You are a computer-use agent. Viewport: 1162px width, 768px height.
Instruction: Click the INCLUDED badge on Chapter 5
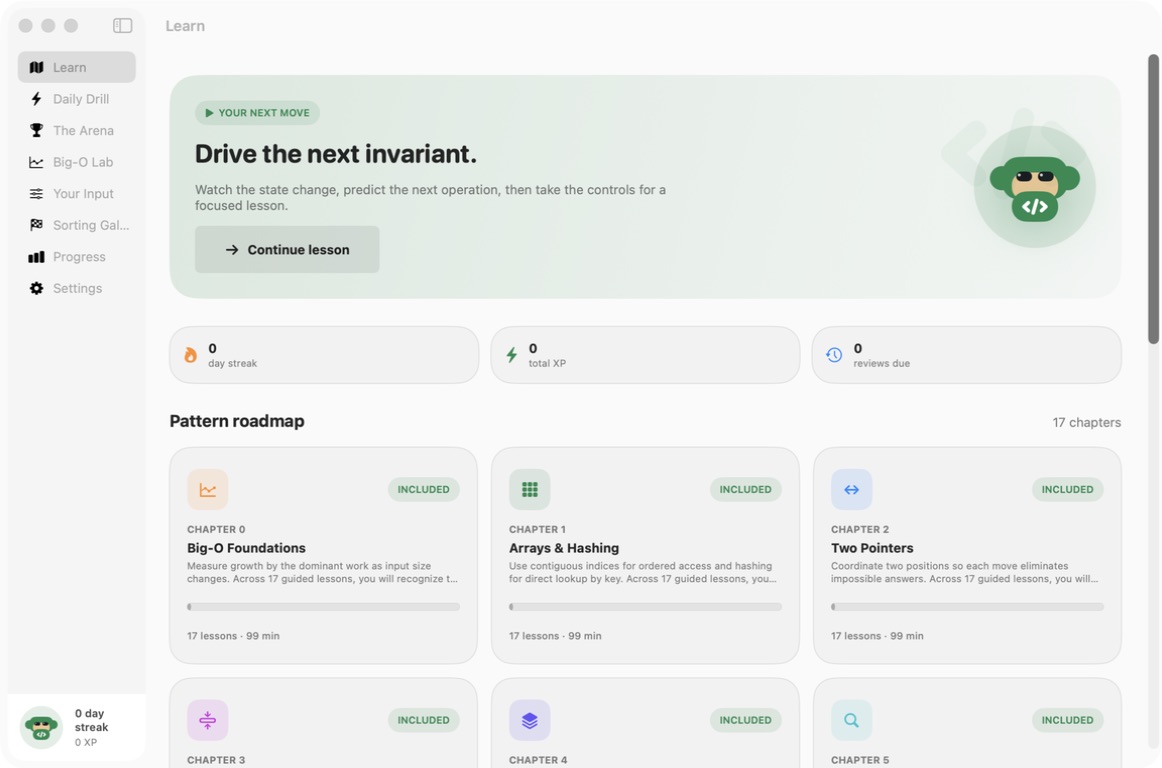tap(1067, 720)
